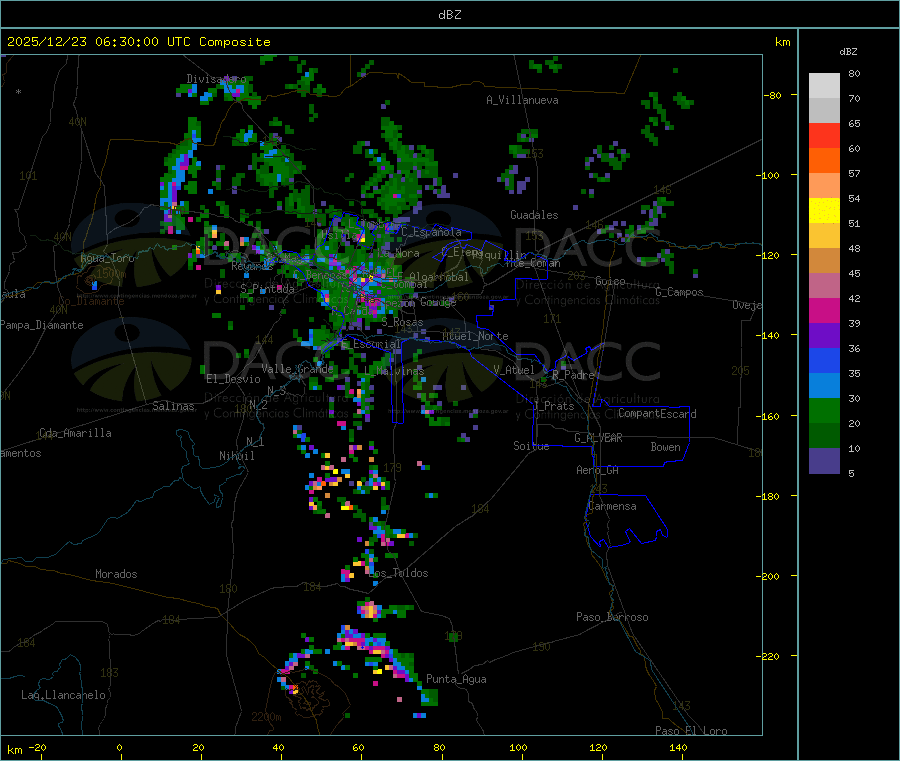
Task: Click the 'Paso_El_Loro' map label
Action: click(x=691, y=731)
